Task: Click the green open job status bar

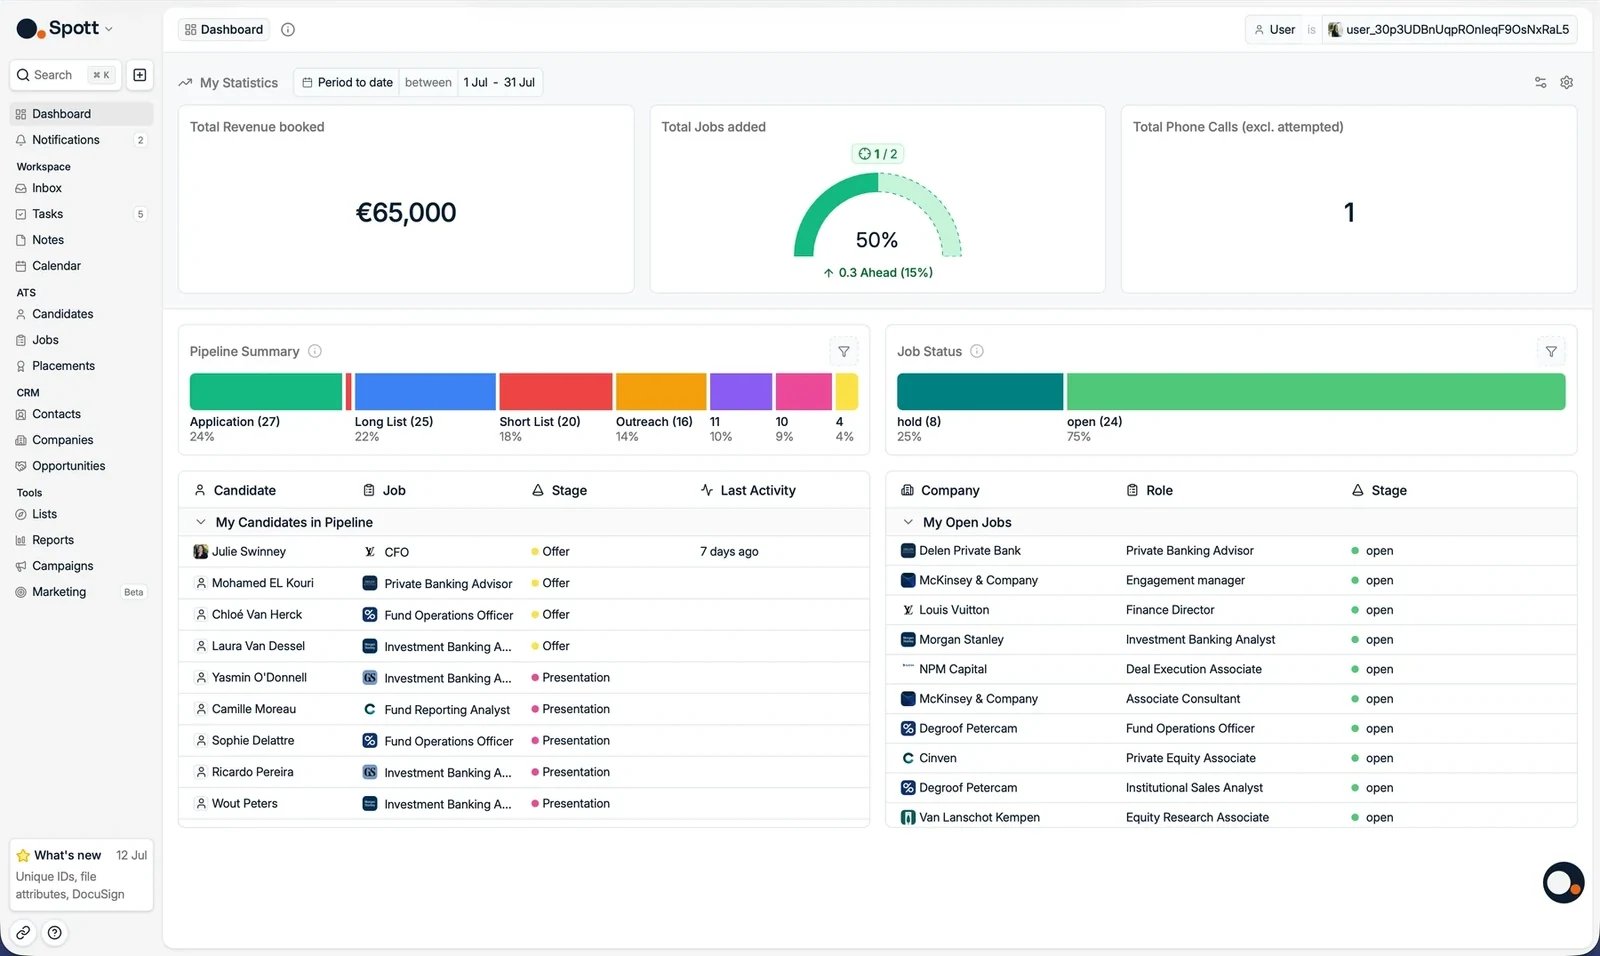Action: pyautogui.click(x=1316, y=392)
